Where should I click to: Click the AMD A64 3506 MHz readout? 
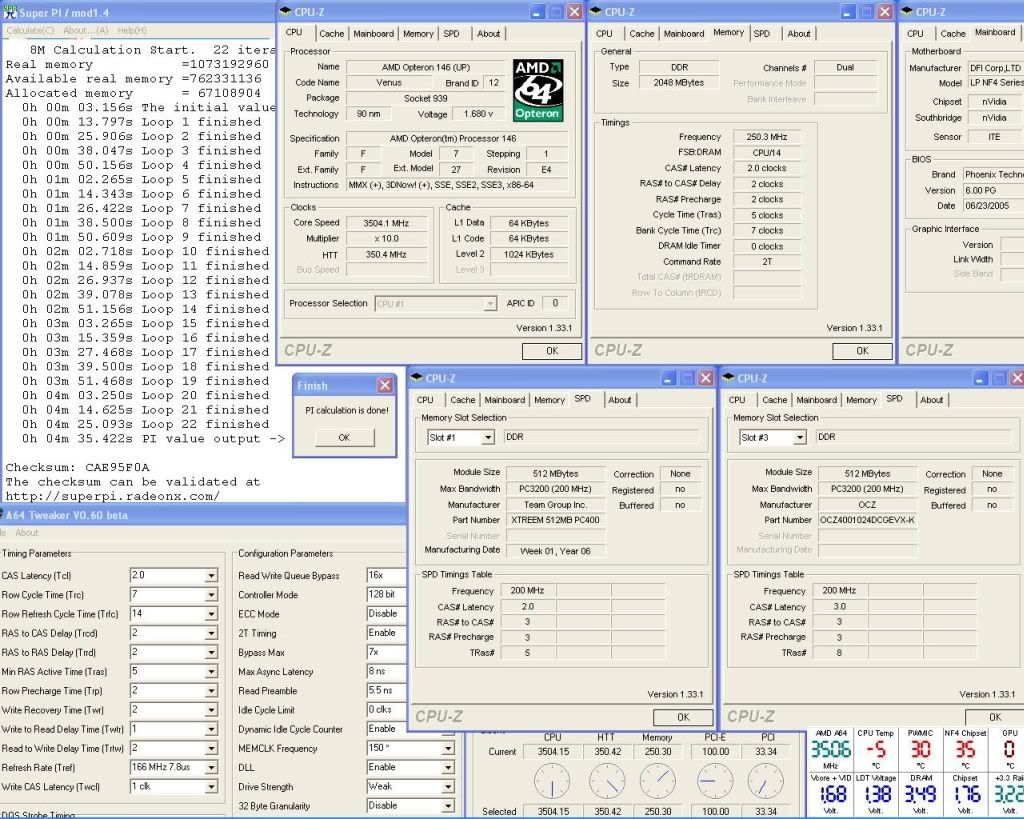point(831,749)
